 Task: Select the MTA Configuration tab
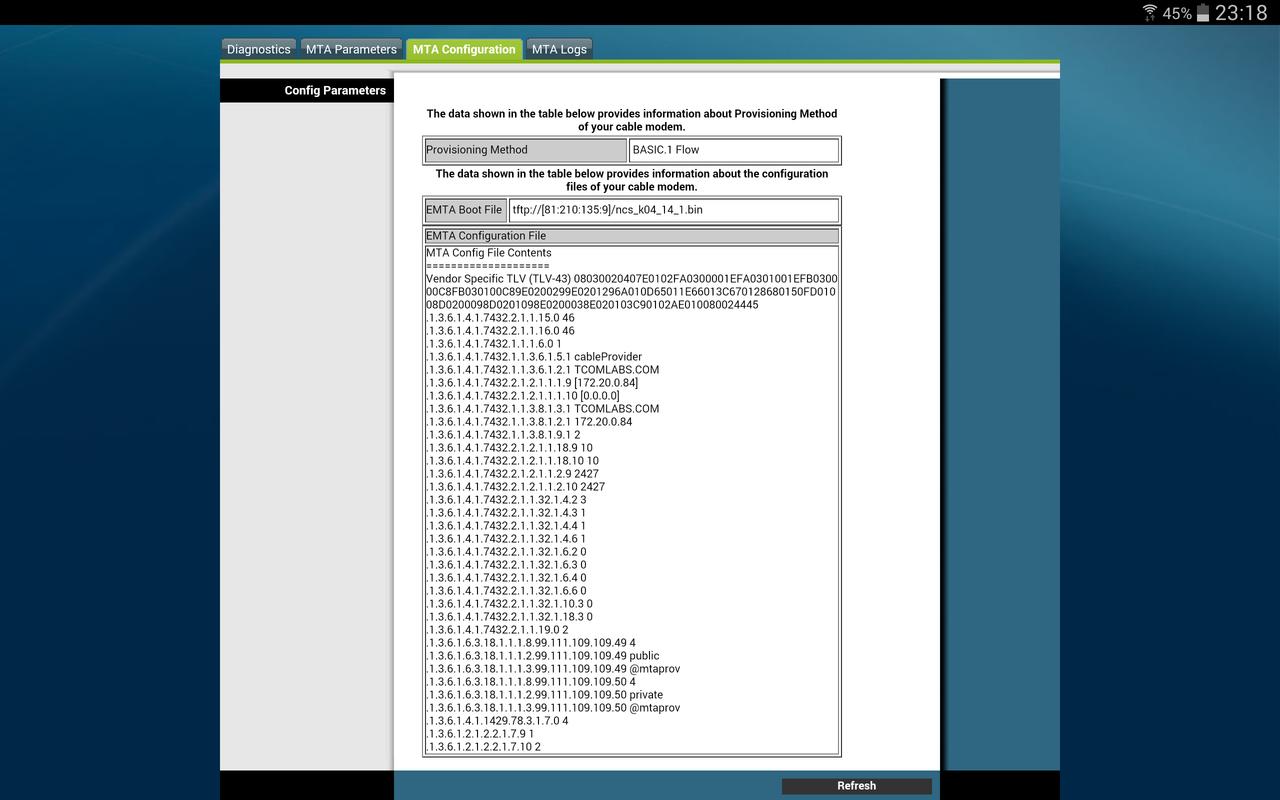[464, 49]
